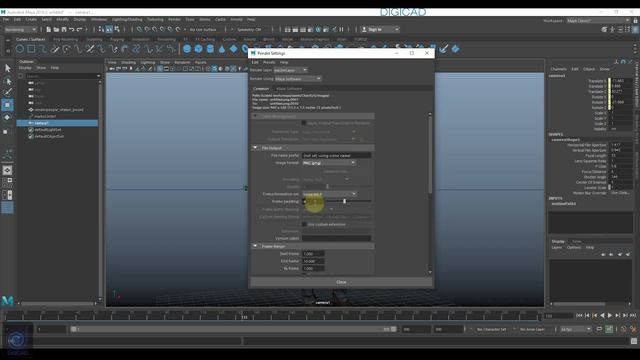Create a NURBS cone from the shelf

pyautogui.click(x=222, y=49)
